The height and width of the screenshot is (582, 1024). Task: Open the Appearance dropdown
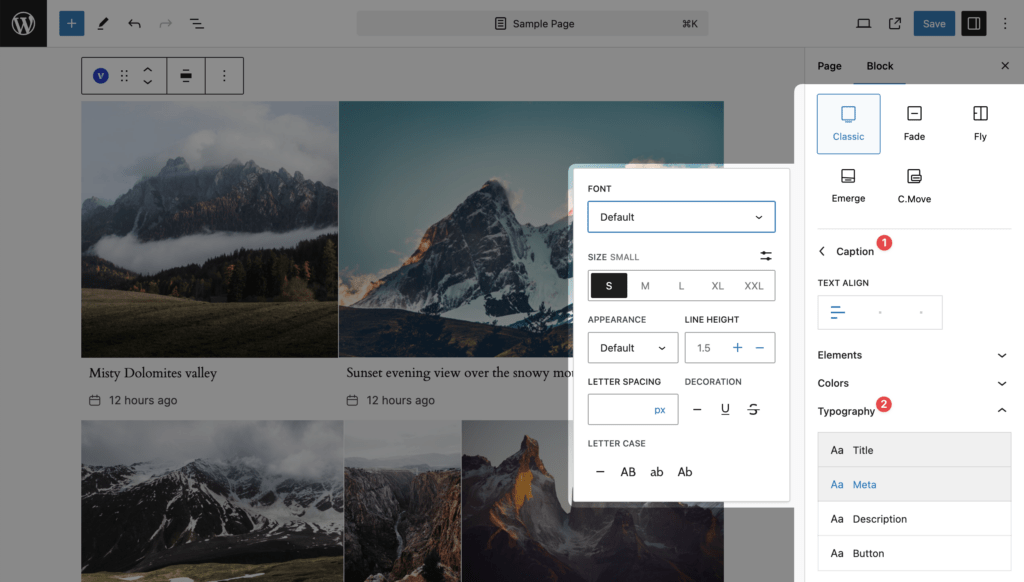[x=633, y=348]
